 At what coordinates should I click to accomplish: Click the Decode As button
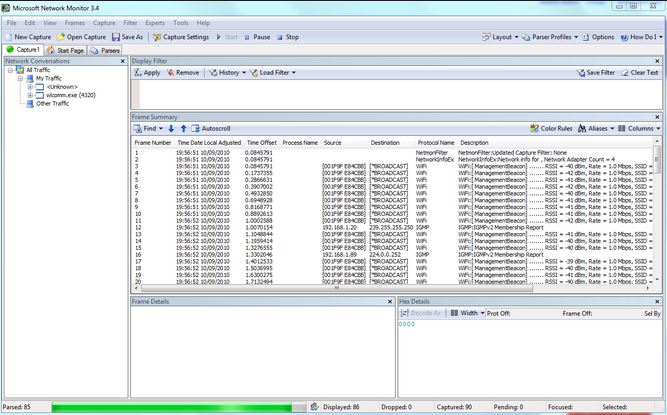point(421,313)
